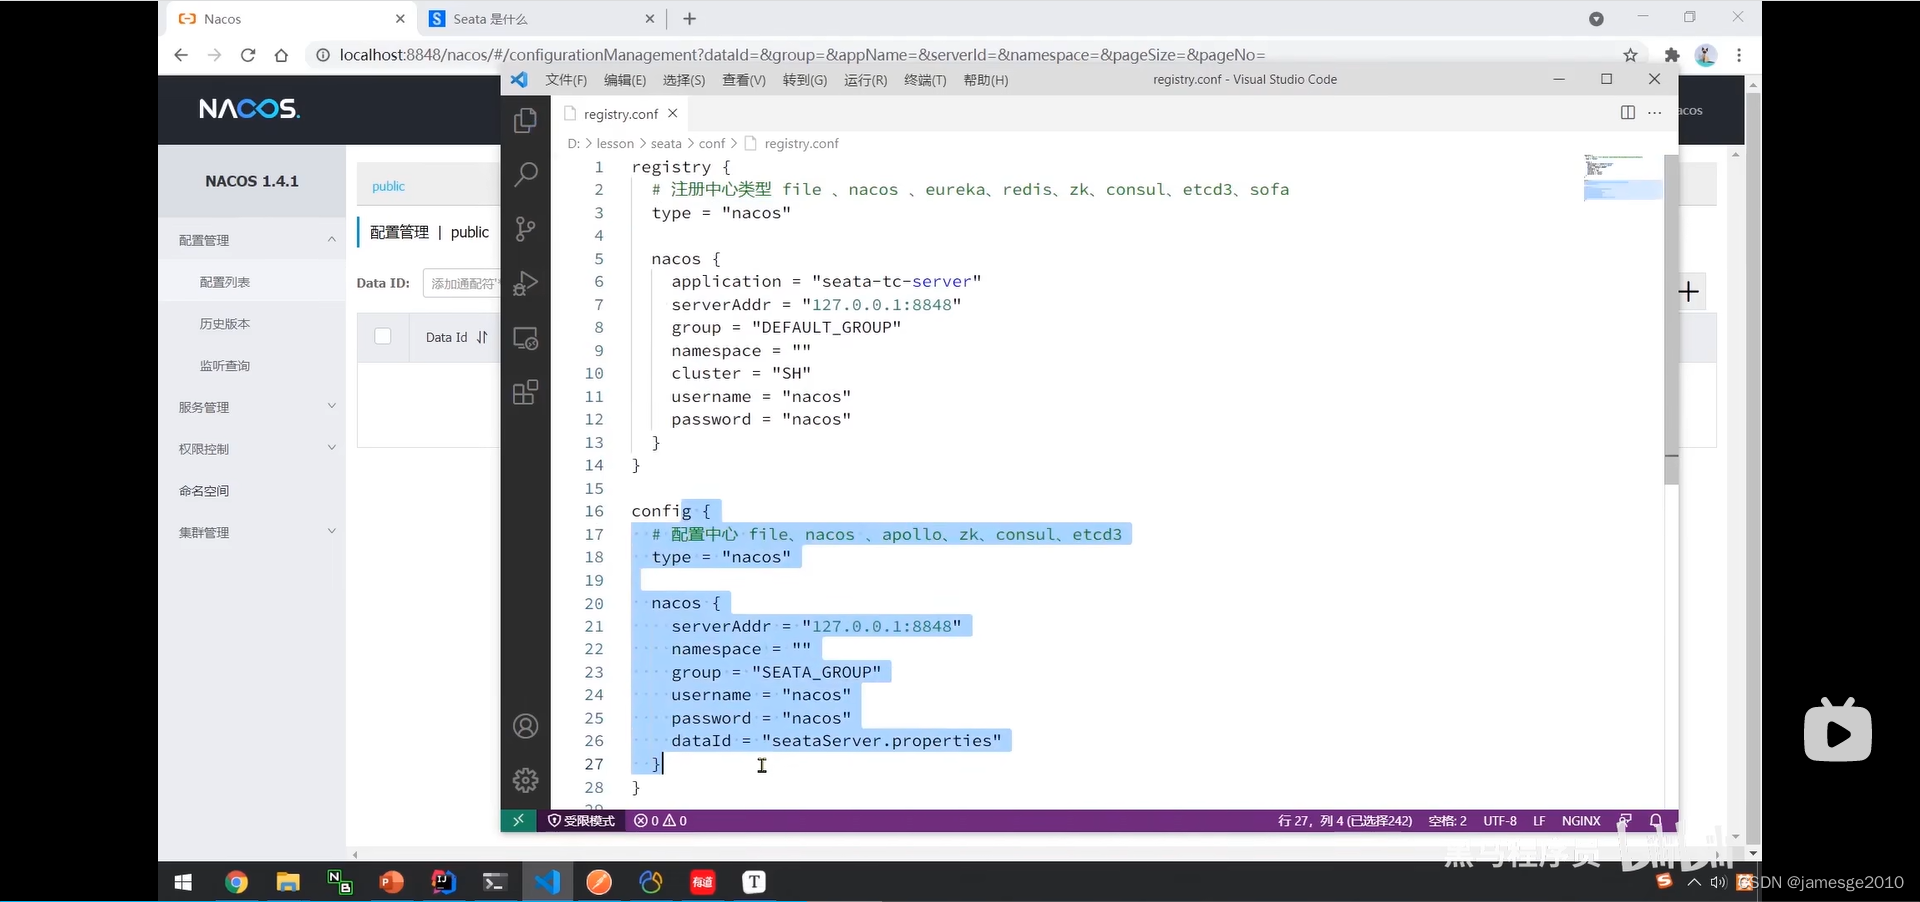Open the Chrome three-dot menu
Screen dimensions: 1920x902
click(1739, 55)
